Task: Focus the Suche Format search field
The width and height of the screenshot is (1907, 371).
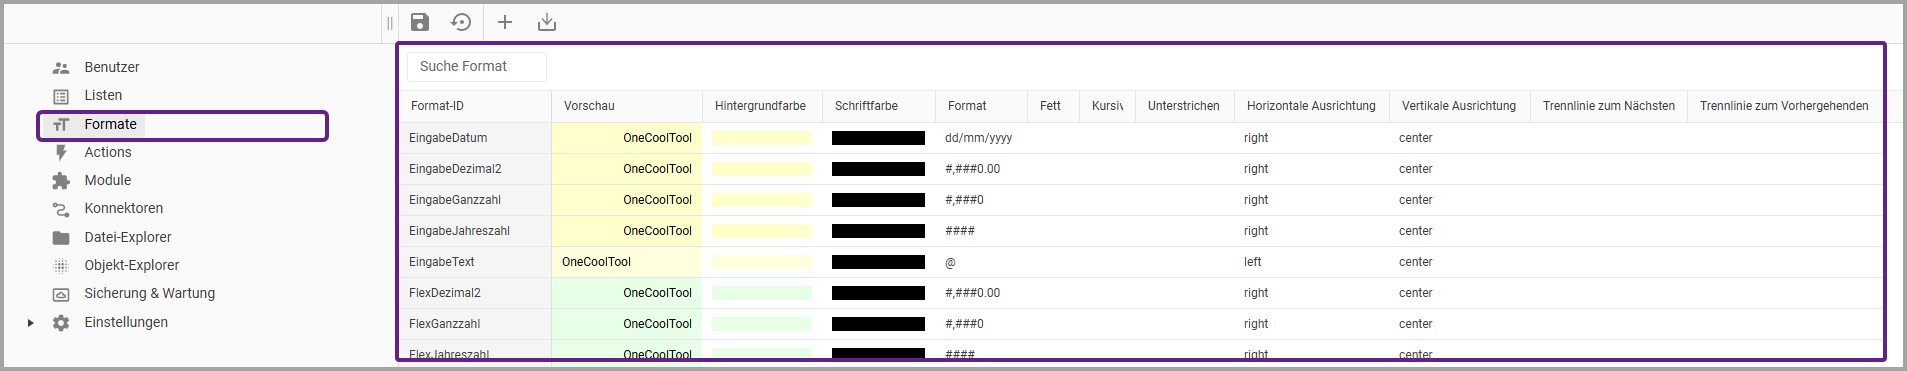Action: 477,66
